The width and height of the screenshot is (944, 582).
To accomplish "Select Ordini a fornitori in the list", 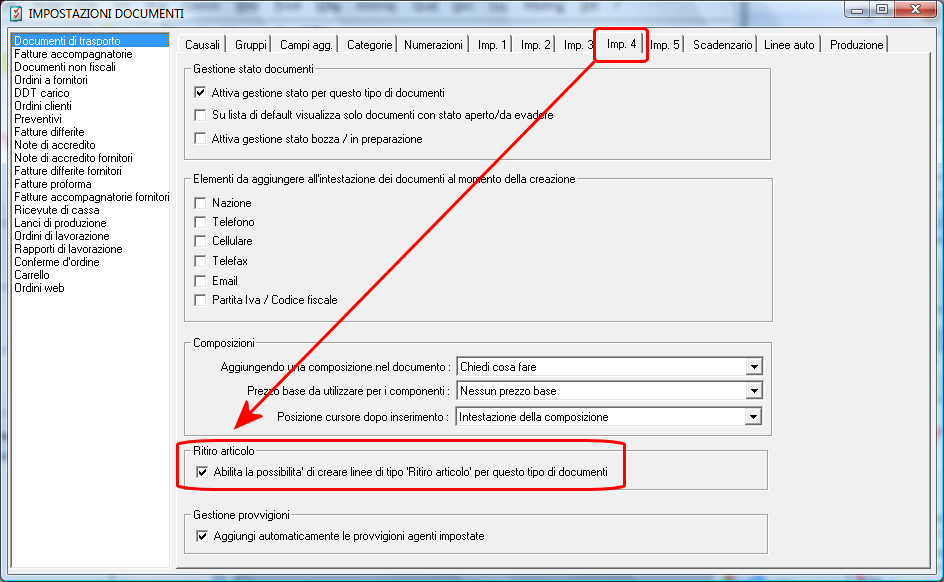I will (90, 79).
